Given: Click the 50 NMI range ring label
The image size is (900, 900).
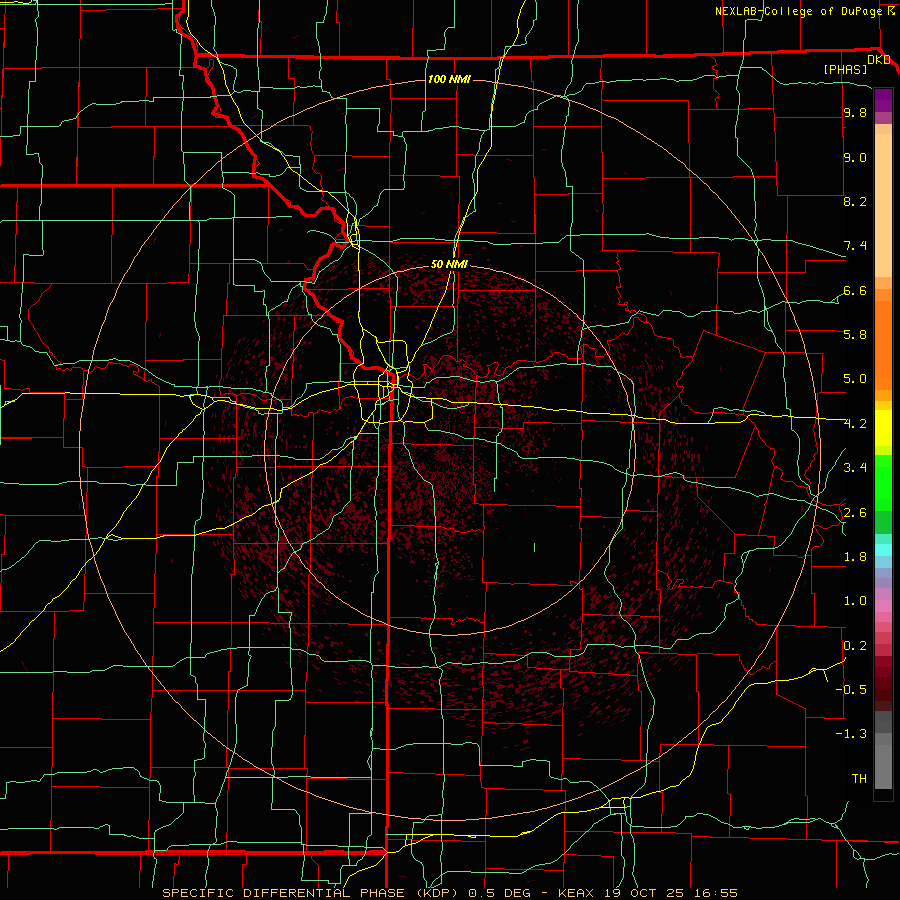Looking at the screenshot, I should click(449, 264).
